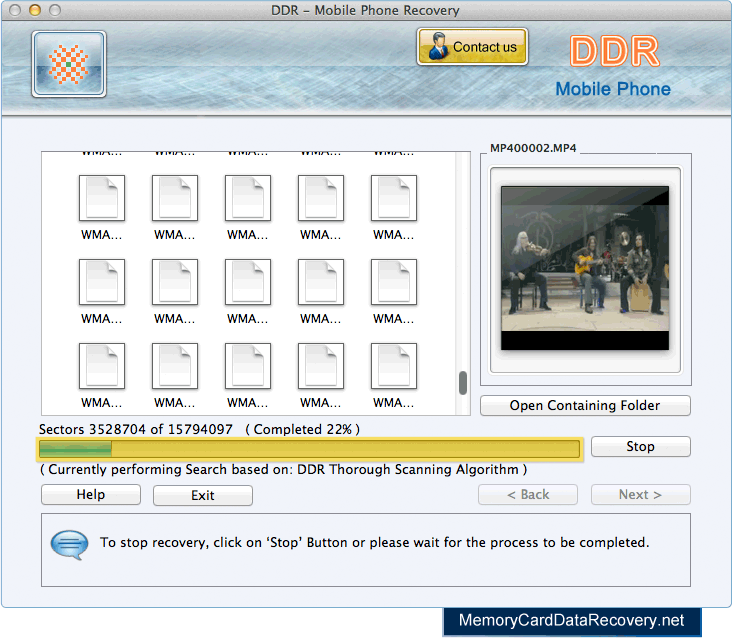Click the disabled Next button
The height and width of the screenshot is (638, 732).
point(640,495)
